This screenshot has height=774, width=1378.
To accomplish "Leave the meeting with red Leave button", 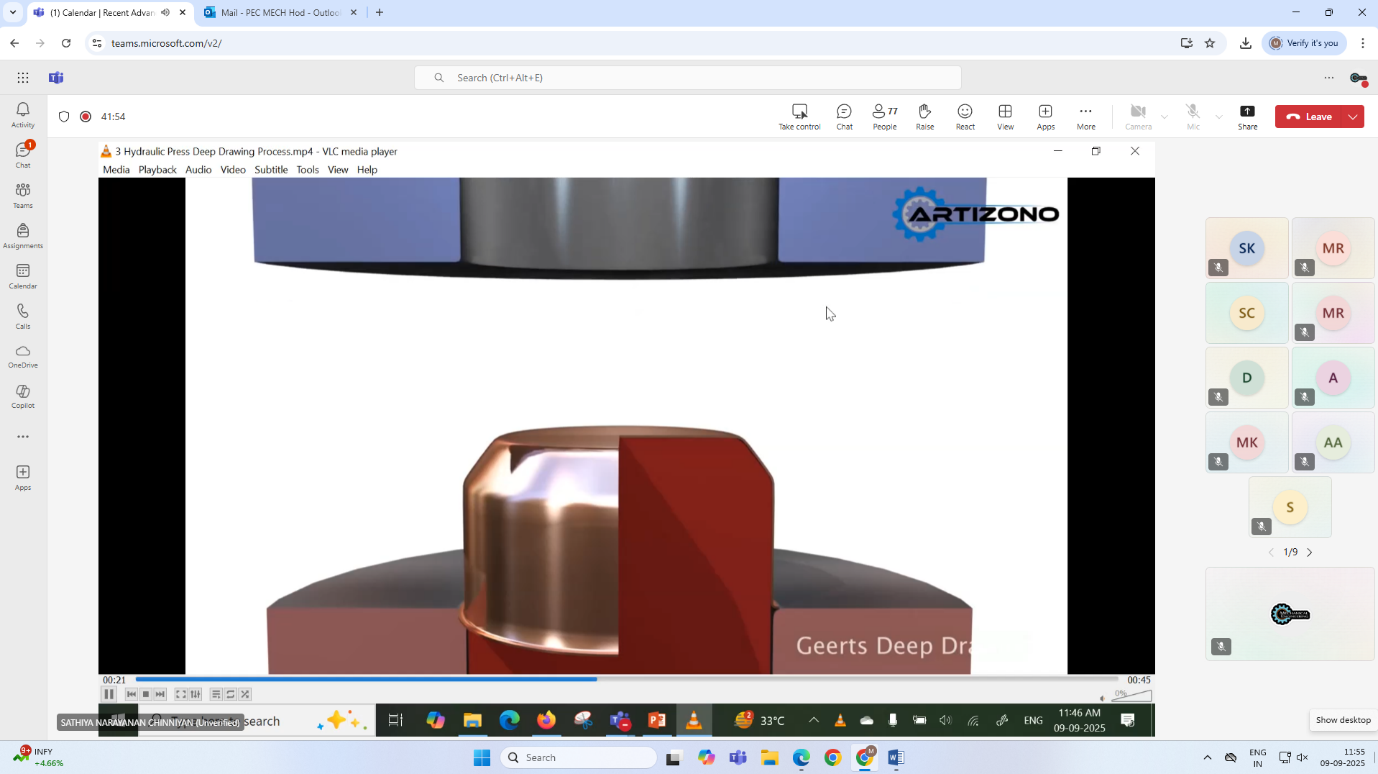I will pos(1309,116).
